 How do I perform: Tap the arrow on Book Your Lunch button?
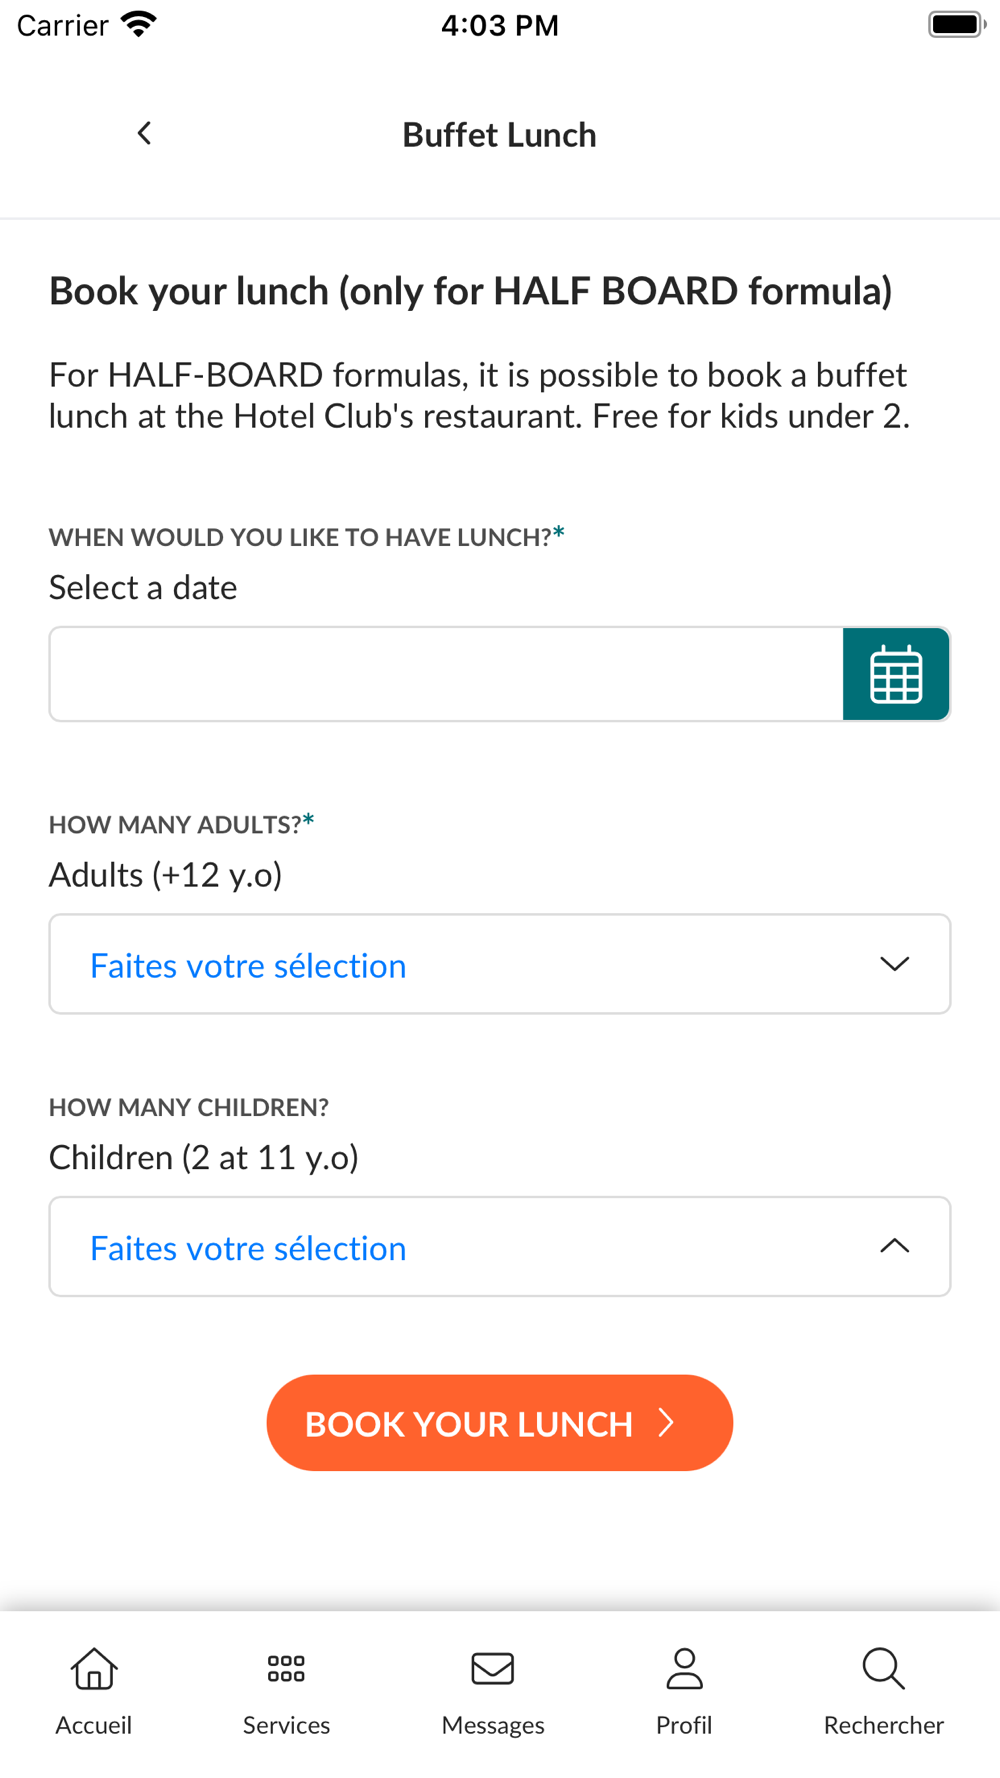pos(667,1423)
